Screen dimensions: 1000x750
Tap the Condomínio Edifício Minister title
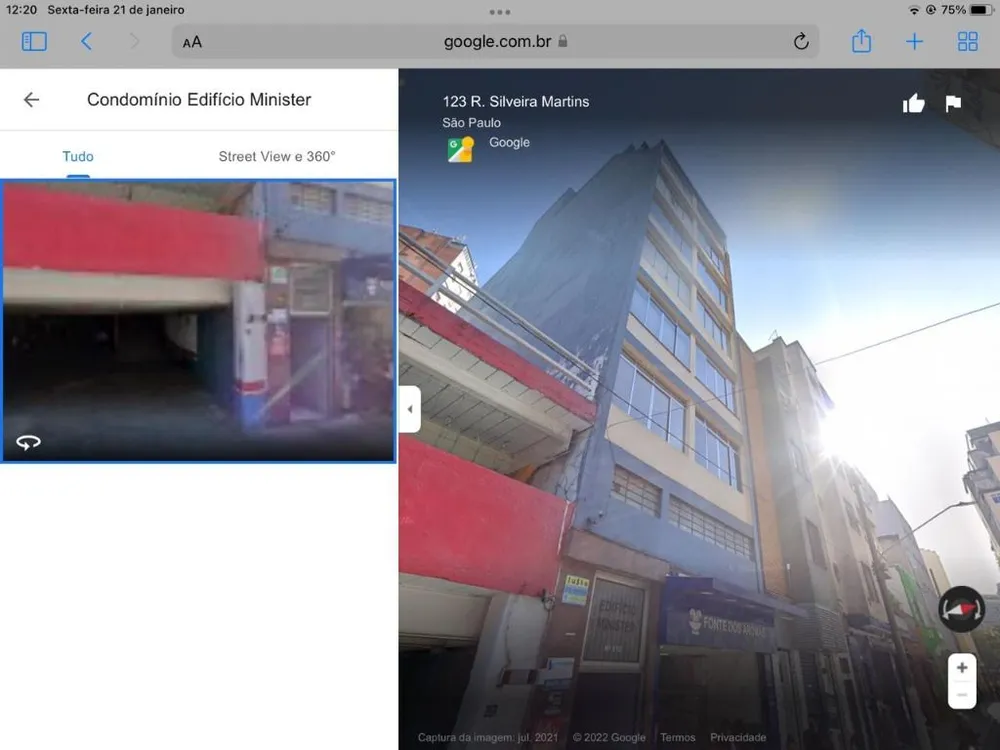[199, 99]
